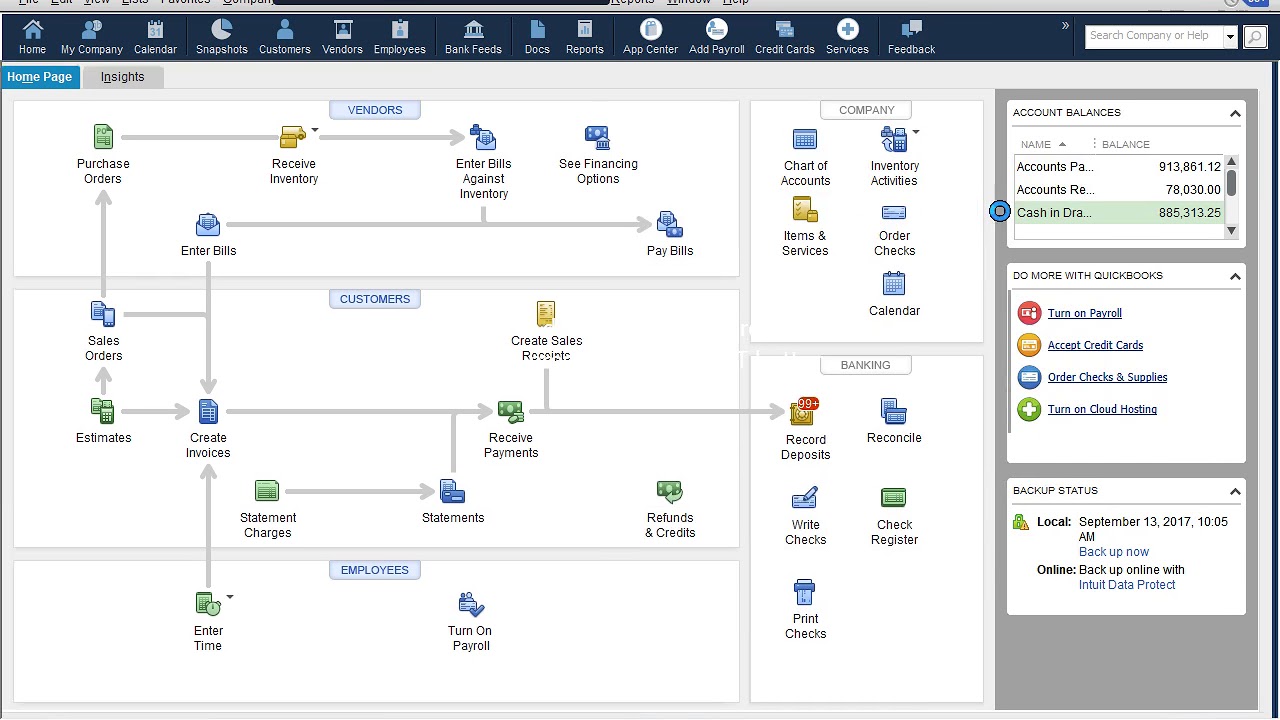Click the Enter Bills icon
This screenshot has height=720, width=1280.
click(x=208, y=224)
